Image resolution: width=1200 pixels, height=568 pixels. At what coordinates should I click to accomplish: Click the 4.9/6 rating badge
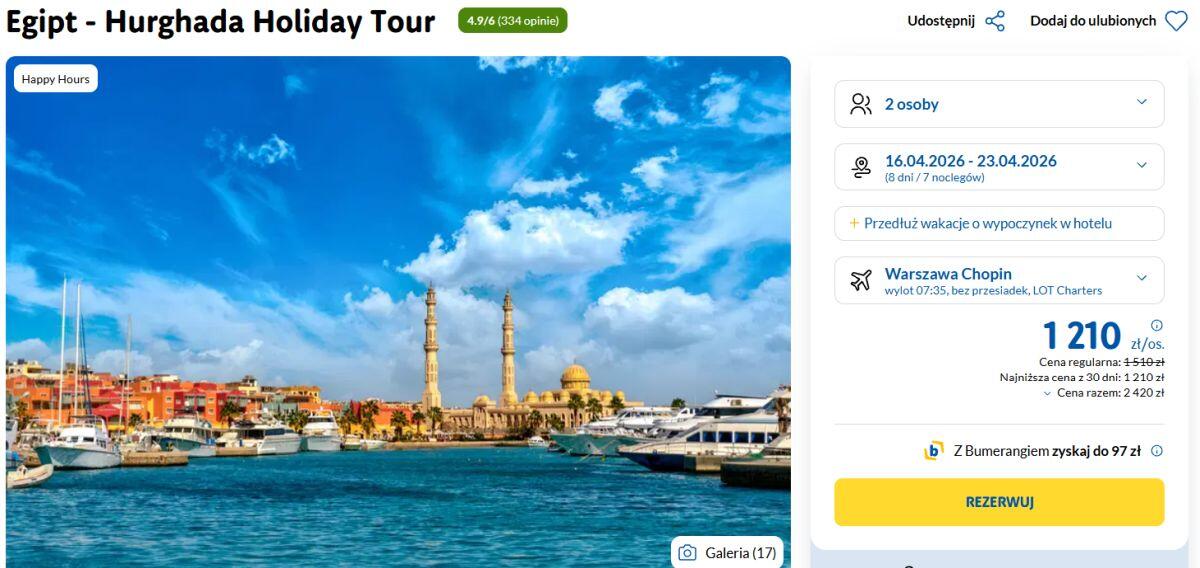pyautogui.click(x=512, y=20)
